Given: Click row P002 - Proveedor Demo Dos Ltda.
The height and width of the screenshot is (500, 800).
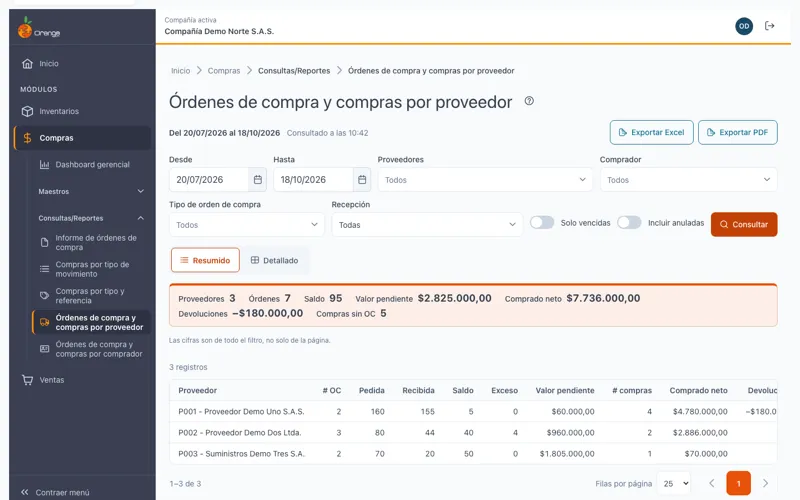Looking at the screenshot, I should coord(473,433).
